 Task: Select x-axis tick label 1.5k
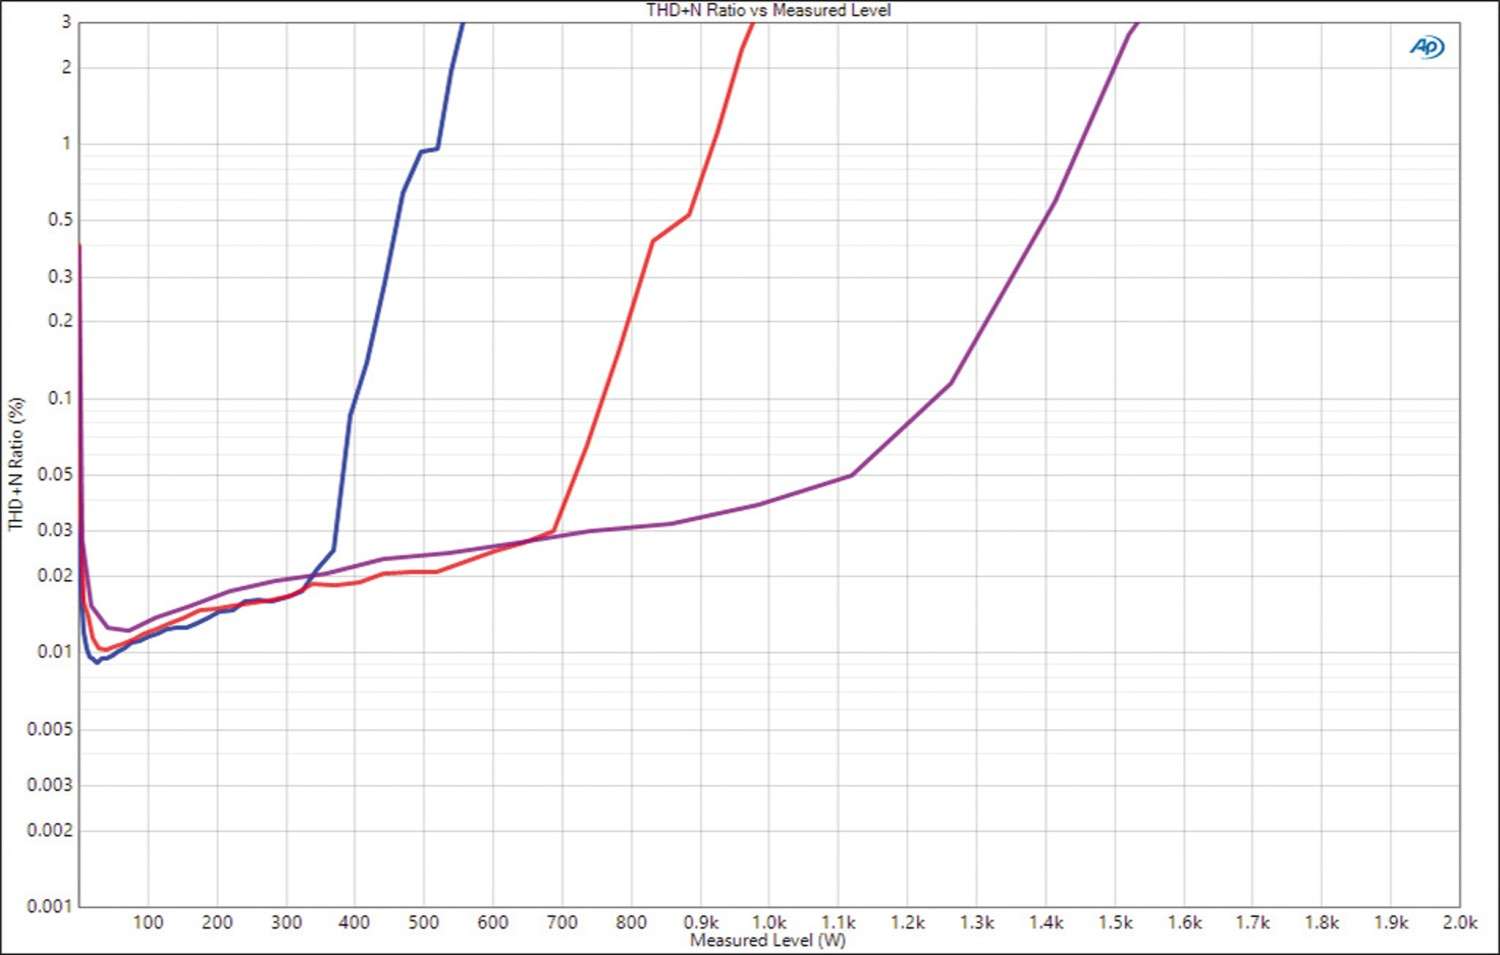[x=1115, y=922]
